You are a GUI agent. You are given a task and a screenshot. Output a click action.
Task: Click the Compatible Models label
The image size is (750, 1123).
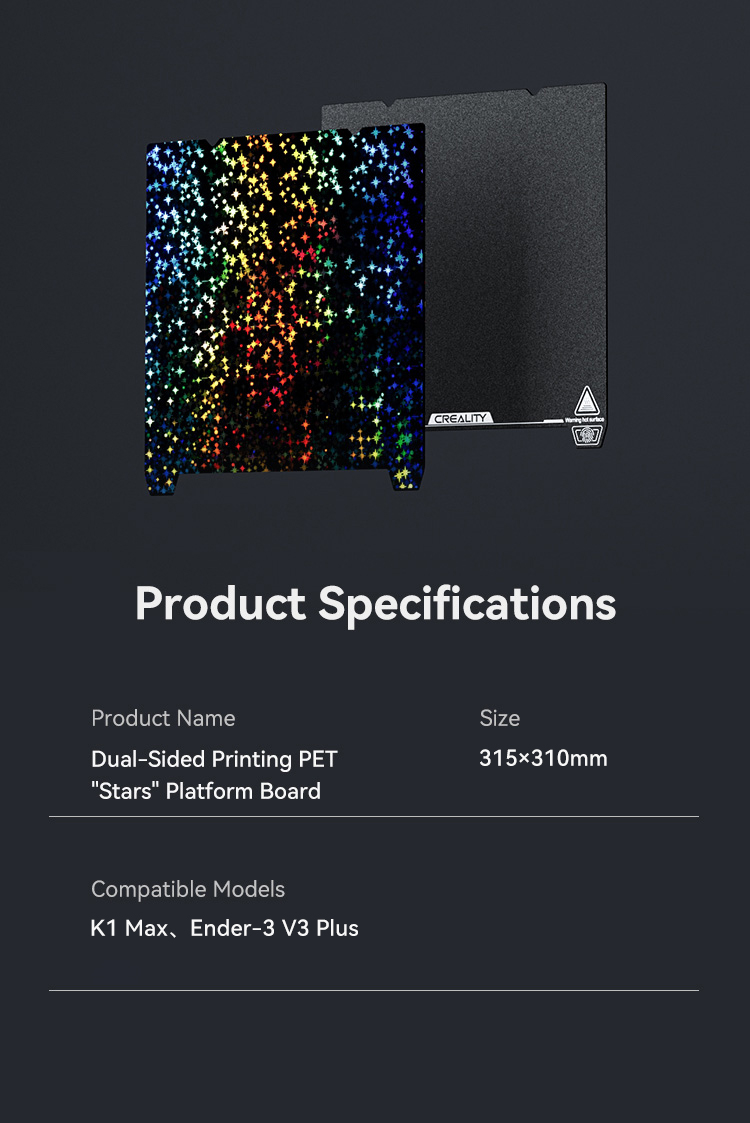point(188,889)
